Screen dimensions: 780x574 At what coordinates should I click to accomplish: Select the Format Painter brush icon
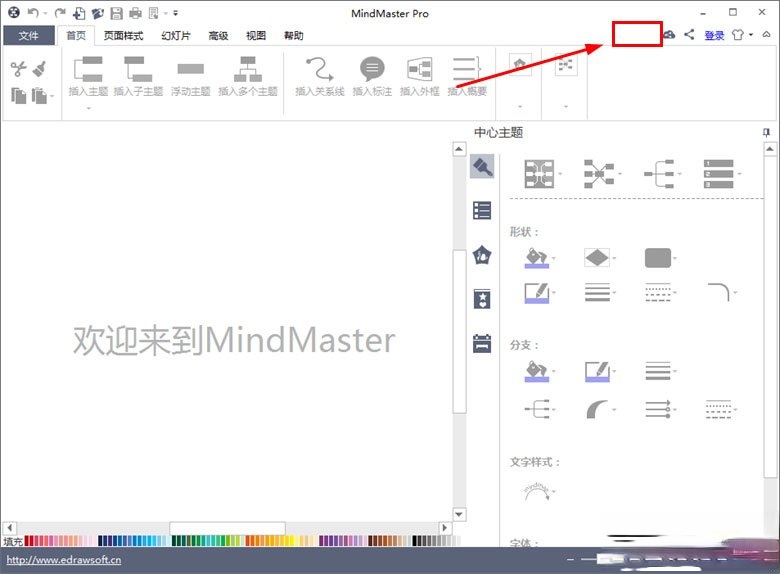[40, 69]
